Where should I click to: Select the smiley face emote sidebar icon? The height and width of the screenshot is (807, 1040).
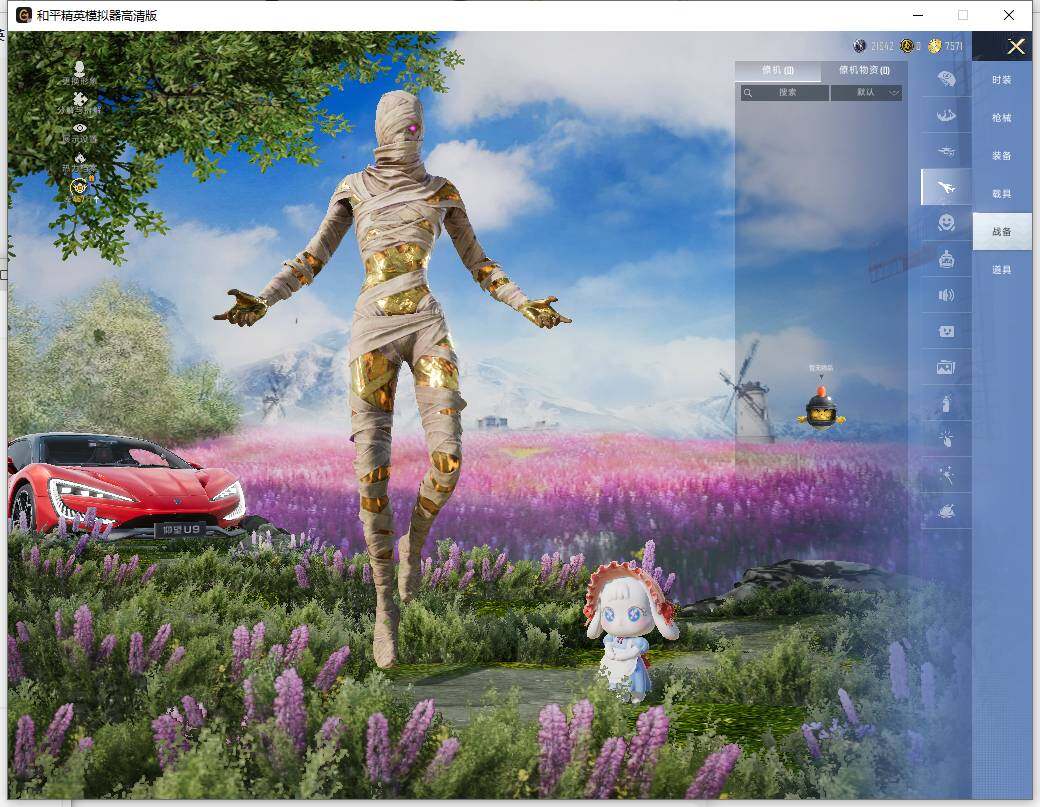(x=946, y=222)
